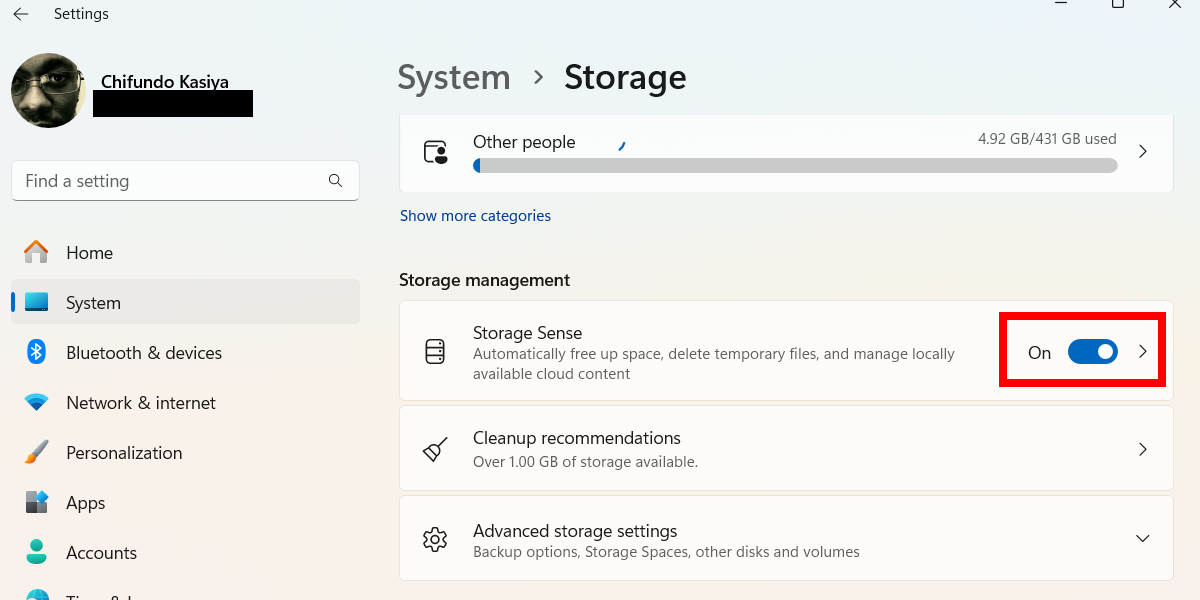Click Show more categories link
Screen dimensions: 1200x600
[475, 216]
